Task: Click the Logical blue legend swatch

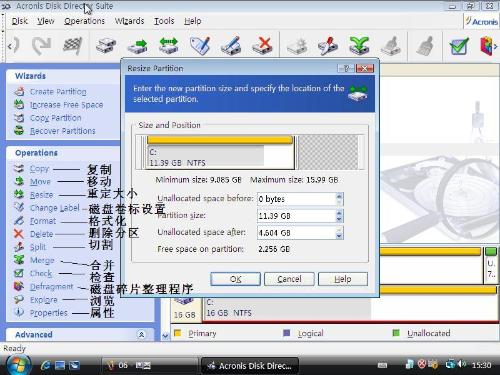Action: pyautogui.click(x=286, y=333)
